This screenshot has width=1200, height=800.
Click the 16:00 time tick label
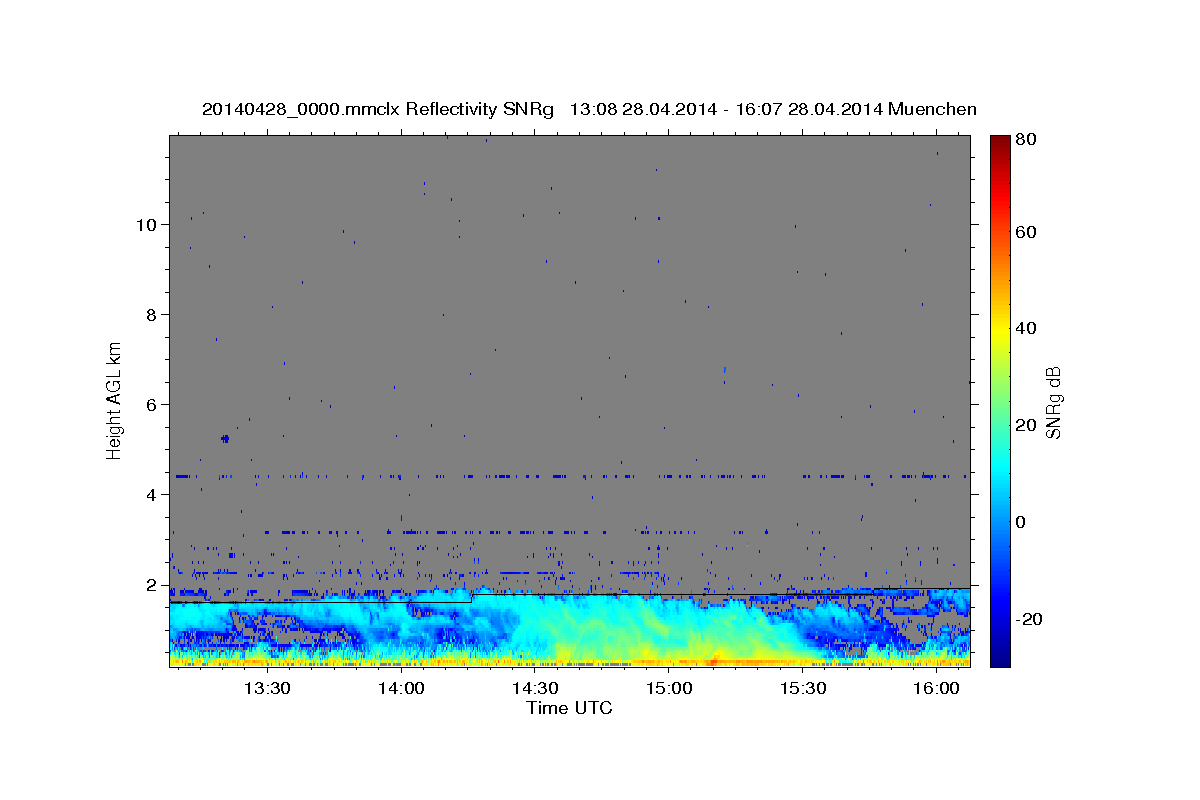936,689
